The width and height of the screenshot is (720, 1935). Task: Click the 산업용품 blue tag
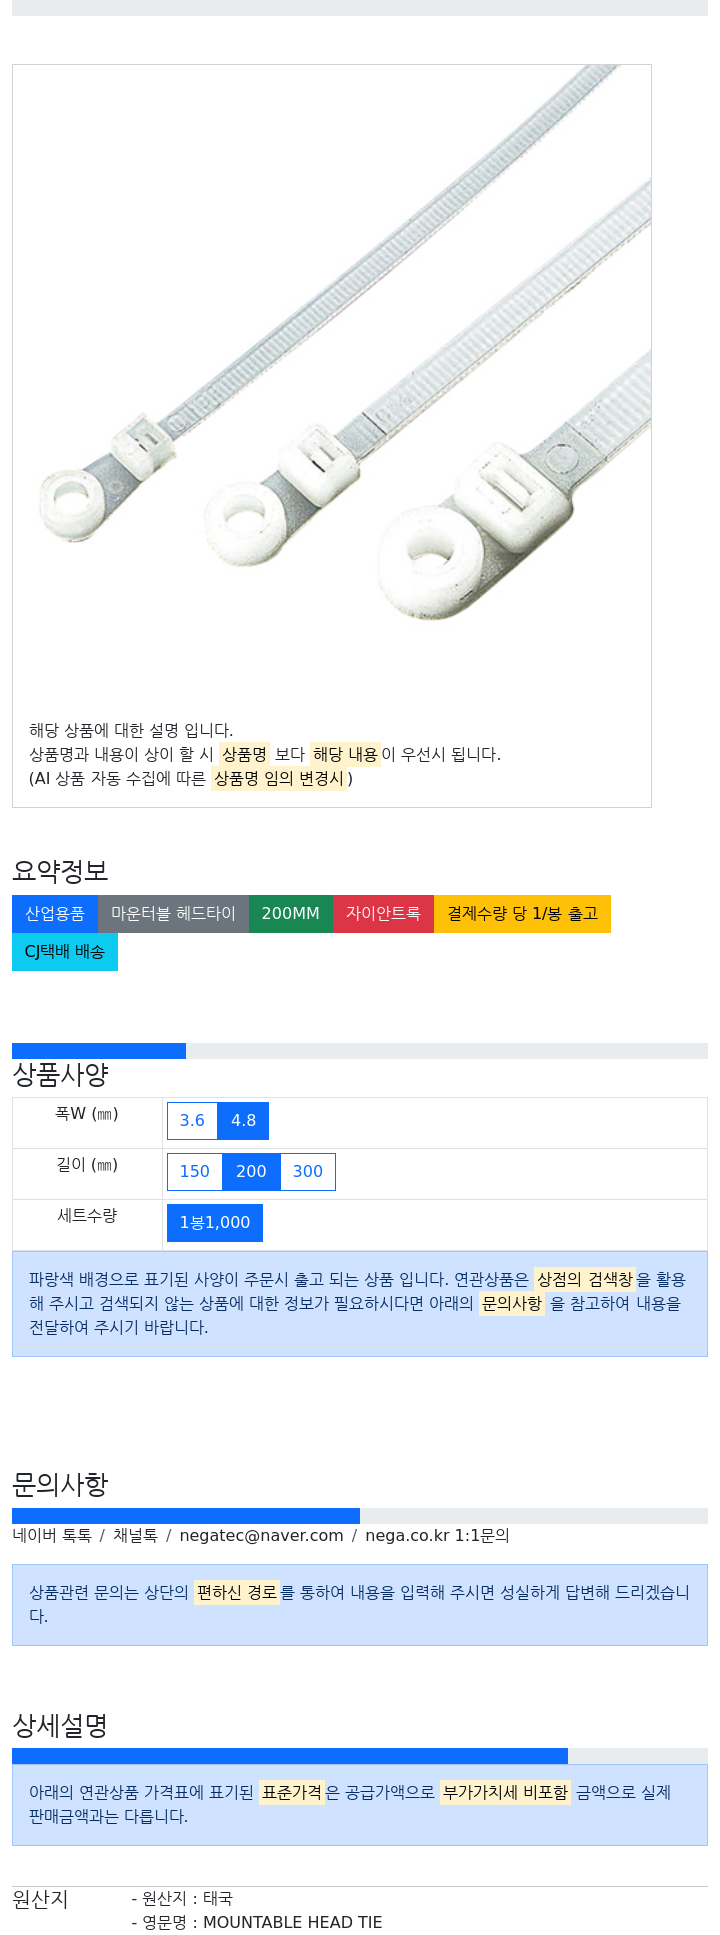click(x=55, y=914)
